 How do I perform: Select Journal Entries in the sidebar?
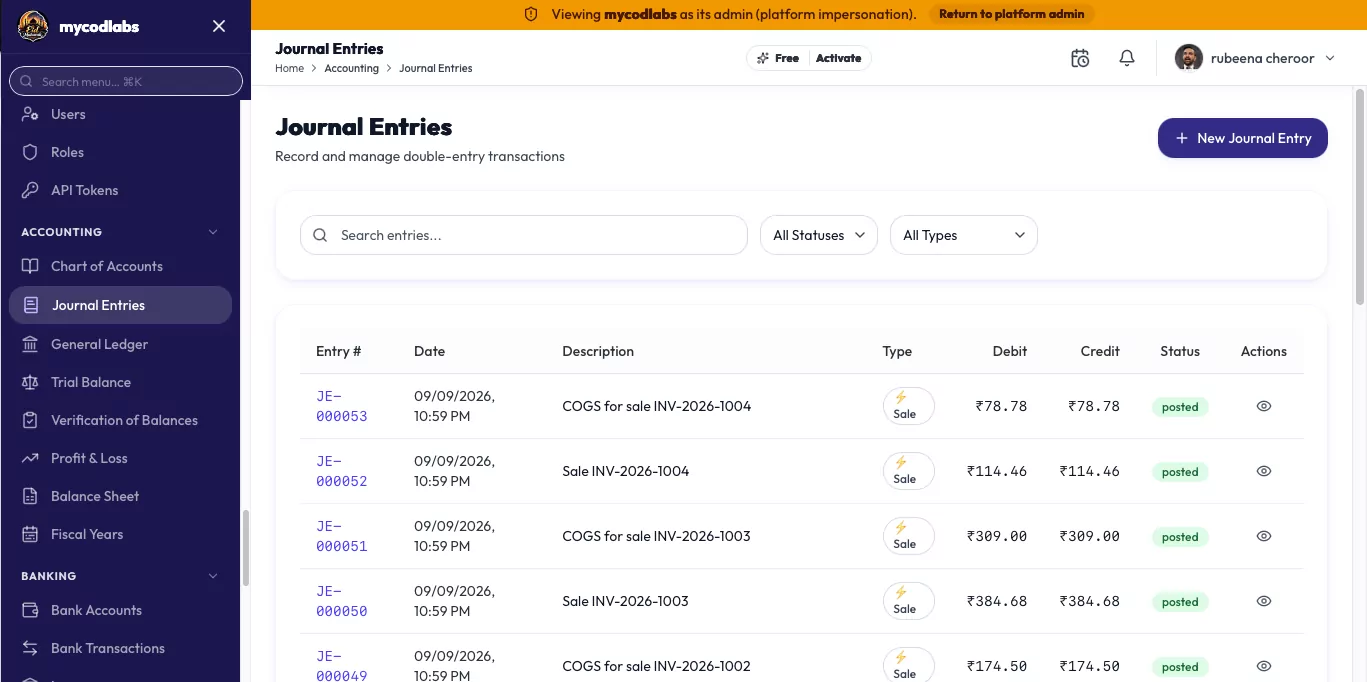pyautogui.click(x=120, y=305)
